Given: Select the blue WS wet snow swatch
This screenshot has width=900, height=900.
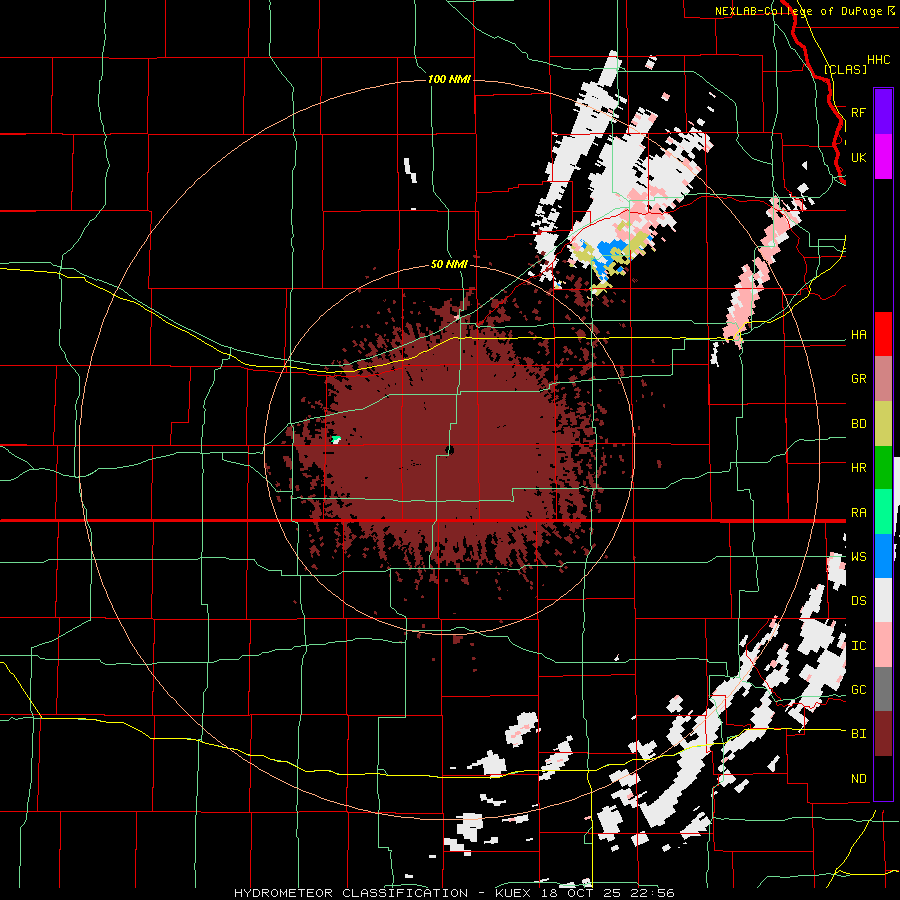Looking at the screenshot, I should pyautogui.click(x=883, y=556).
